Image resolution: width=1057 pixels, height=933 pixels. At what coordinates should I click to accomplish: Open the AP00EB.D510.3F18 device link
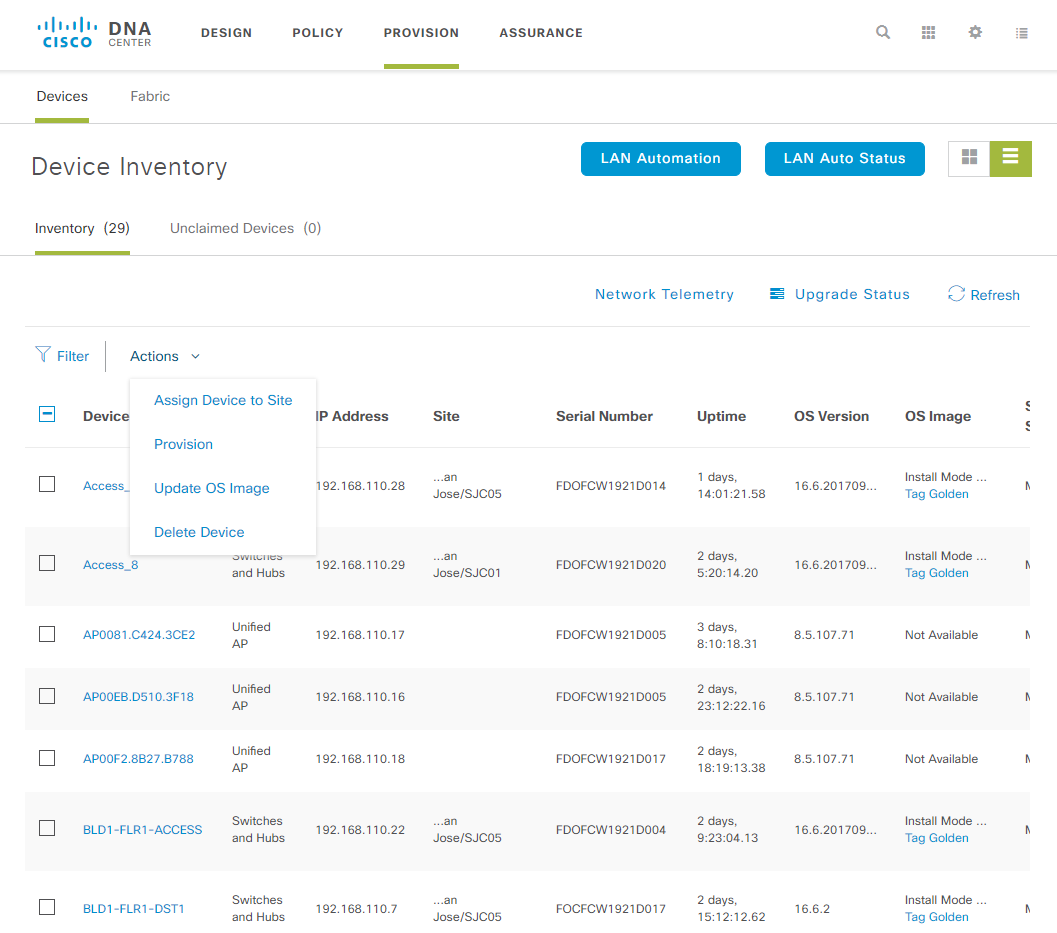(138, 697)
